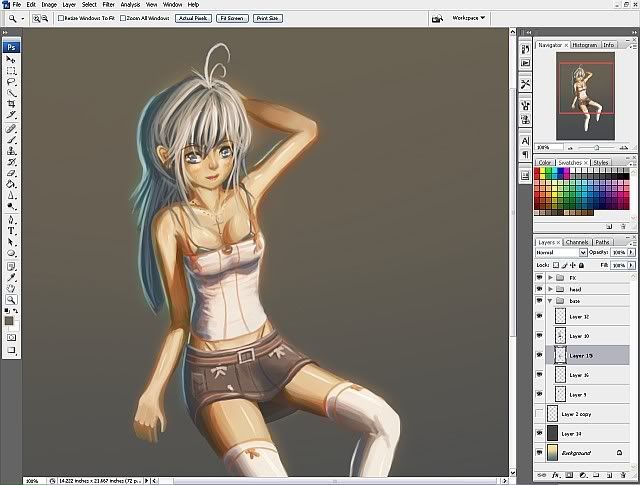Click the Zoom tool in the toolbox
Image resolution: width=640 pixels, height=485 pixels.
coord(11,298)
